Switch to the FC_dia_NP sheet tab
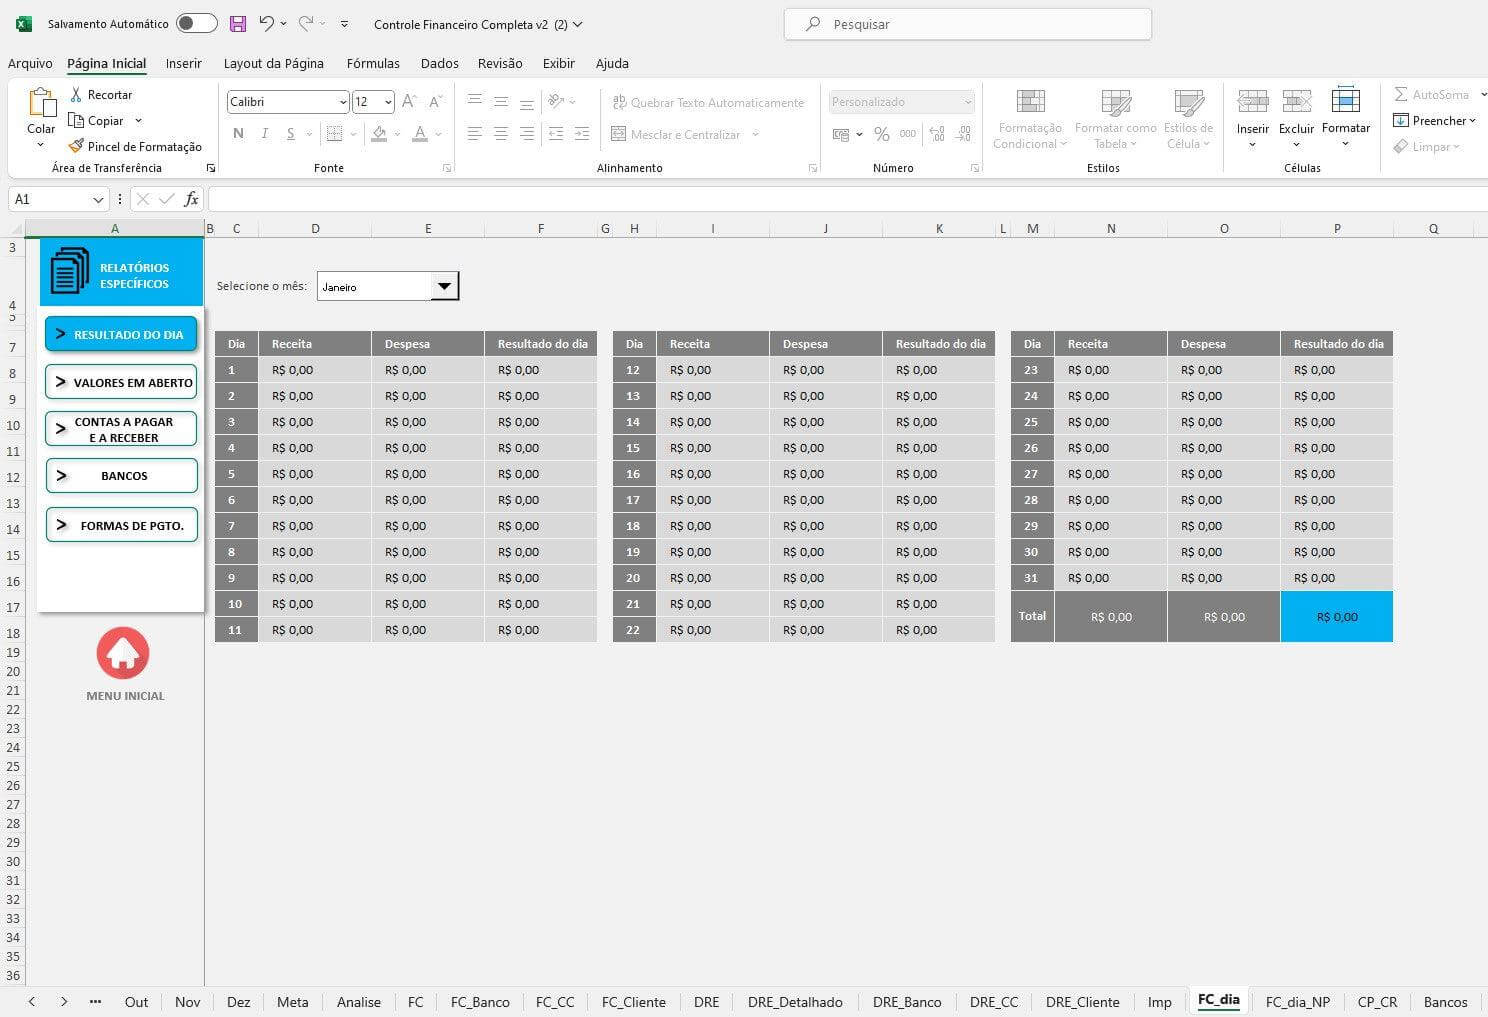This screenshot has height=1017, width=1488. pos(1297,1002)
